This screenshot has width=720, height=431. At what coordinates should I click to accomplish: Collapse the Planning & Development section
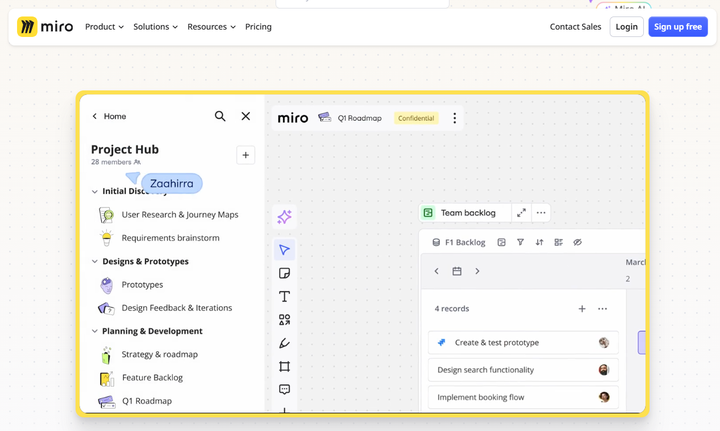[x=95, y=331]
